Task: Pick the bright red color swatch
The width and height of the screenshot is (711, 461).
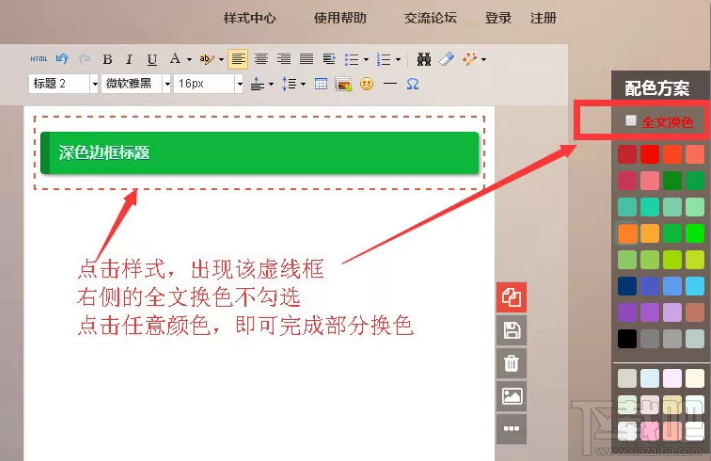Action: [650, 154]
